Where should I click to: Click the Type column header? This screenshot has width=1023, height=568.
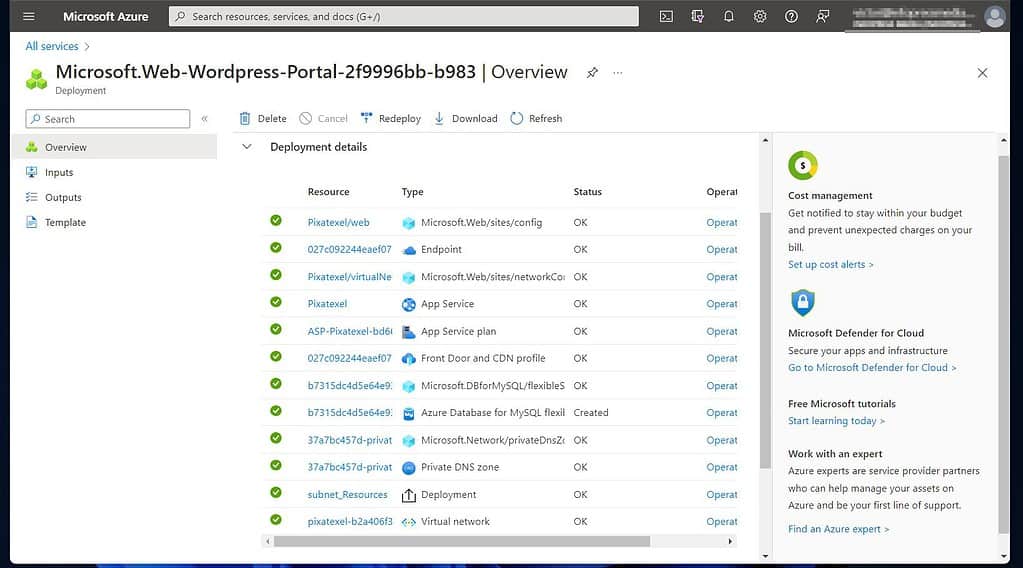tap(412, 192)
